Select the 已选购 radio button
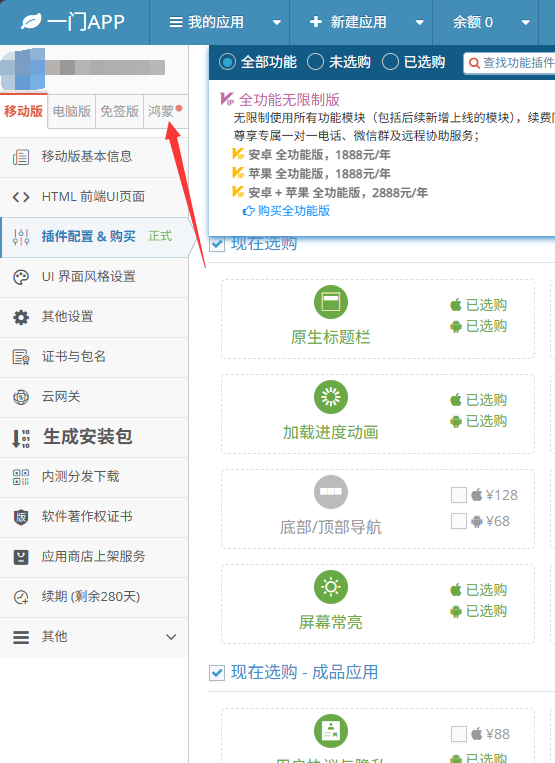This screenshot has height=763, width=555. pyautogui.click(x=390, y=62)
